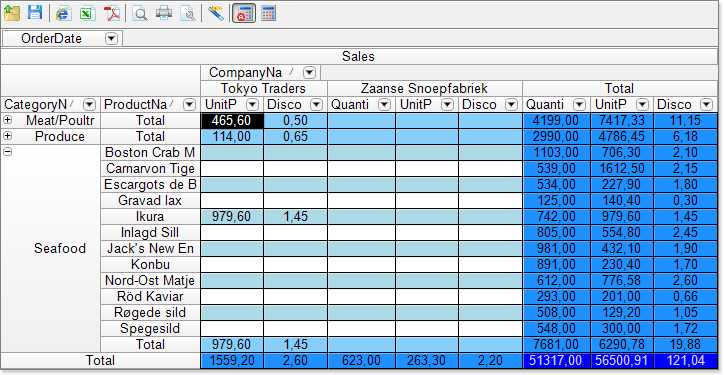
Task: Open the CategoryN field dropdown
Action: coord(89,105)
